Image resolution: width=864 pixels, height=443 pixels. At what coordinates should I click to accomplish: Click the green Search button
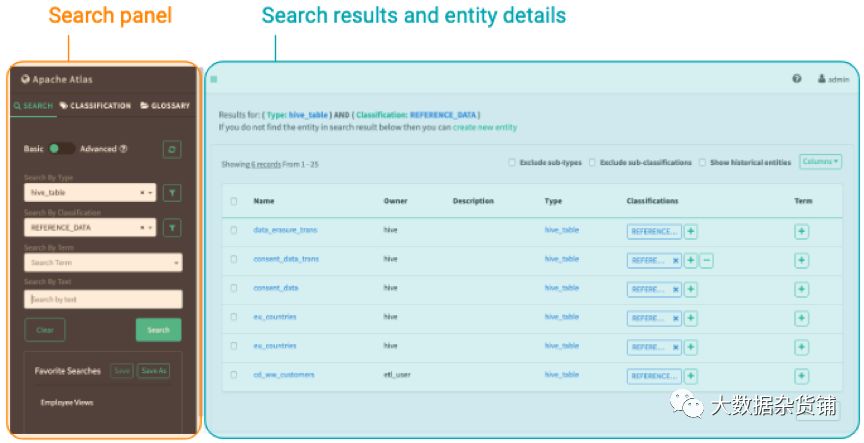158,330
